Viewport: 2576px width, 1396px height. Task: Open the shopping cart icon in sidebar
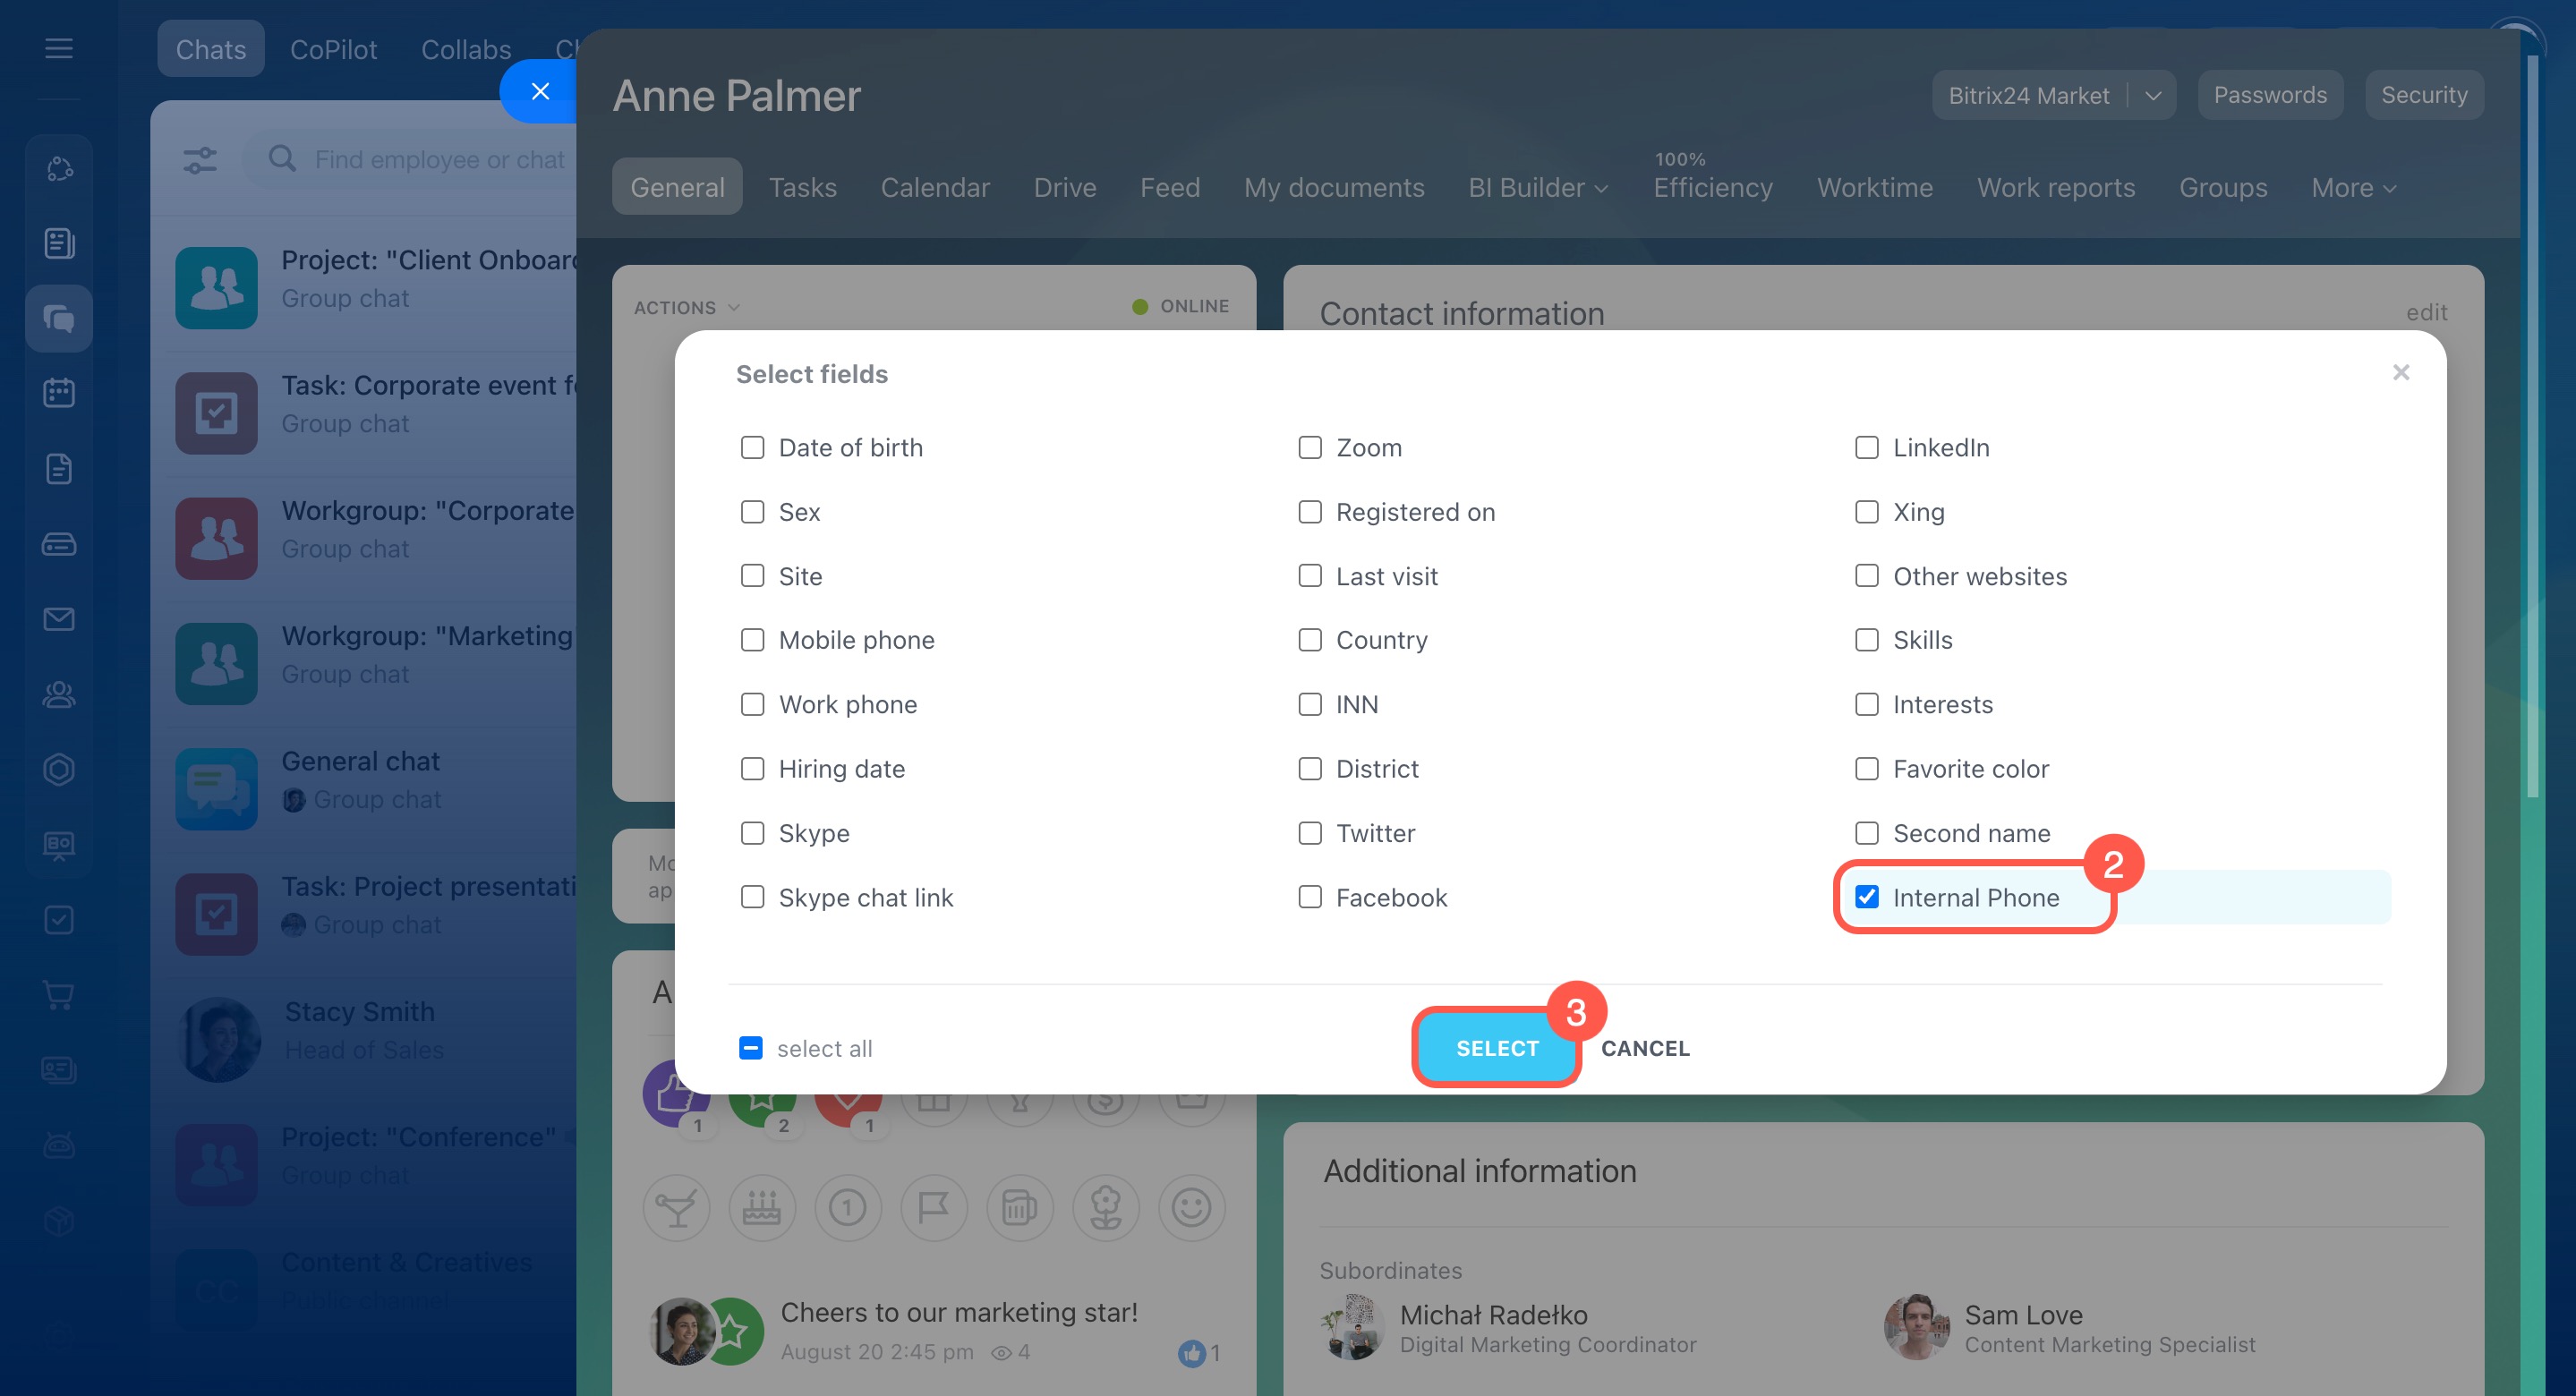pyautogui.click(x=59, y=995)
